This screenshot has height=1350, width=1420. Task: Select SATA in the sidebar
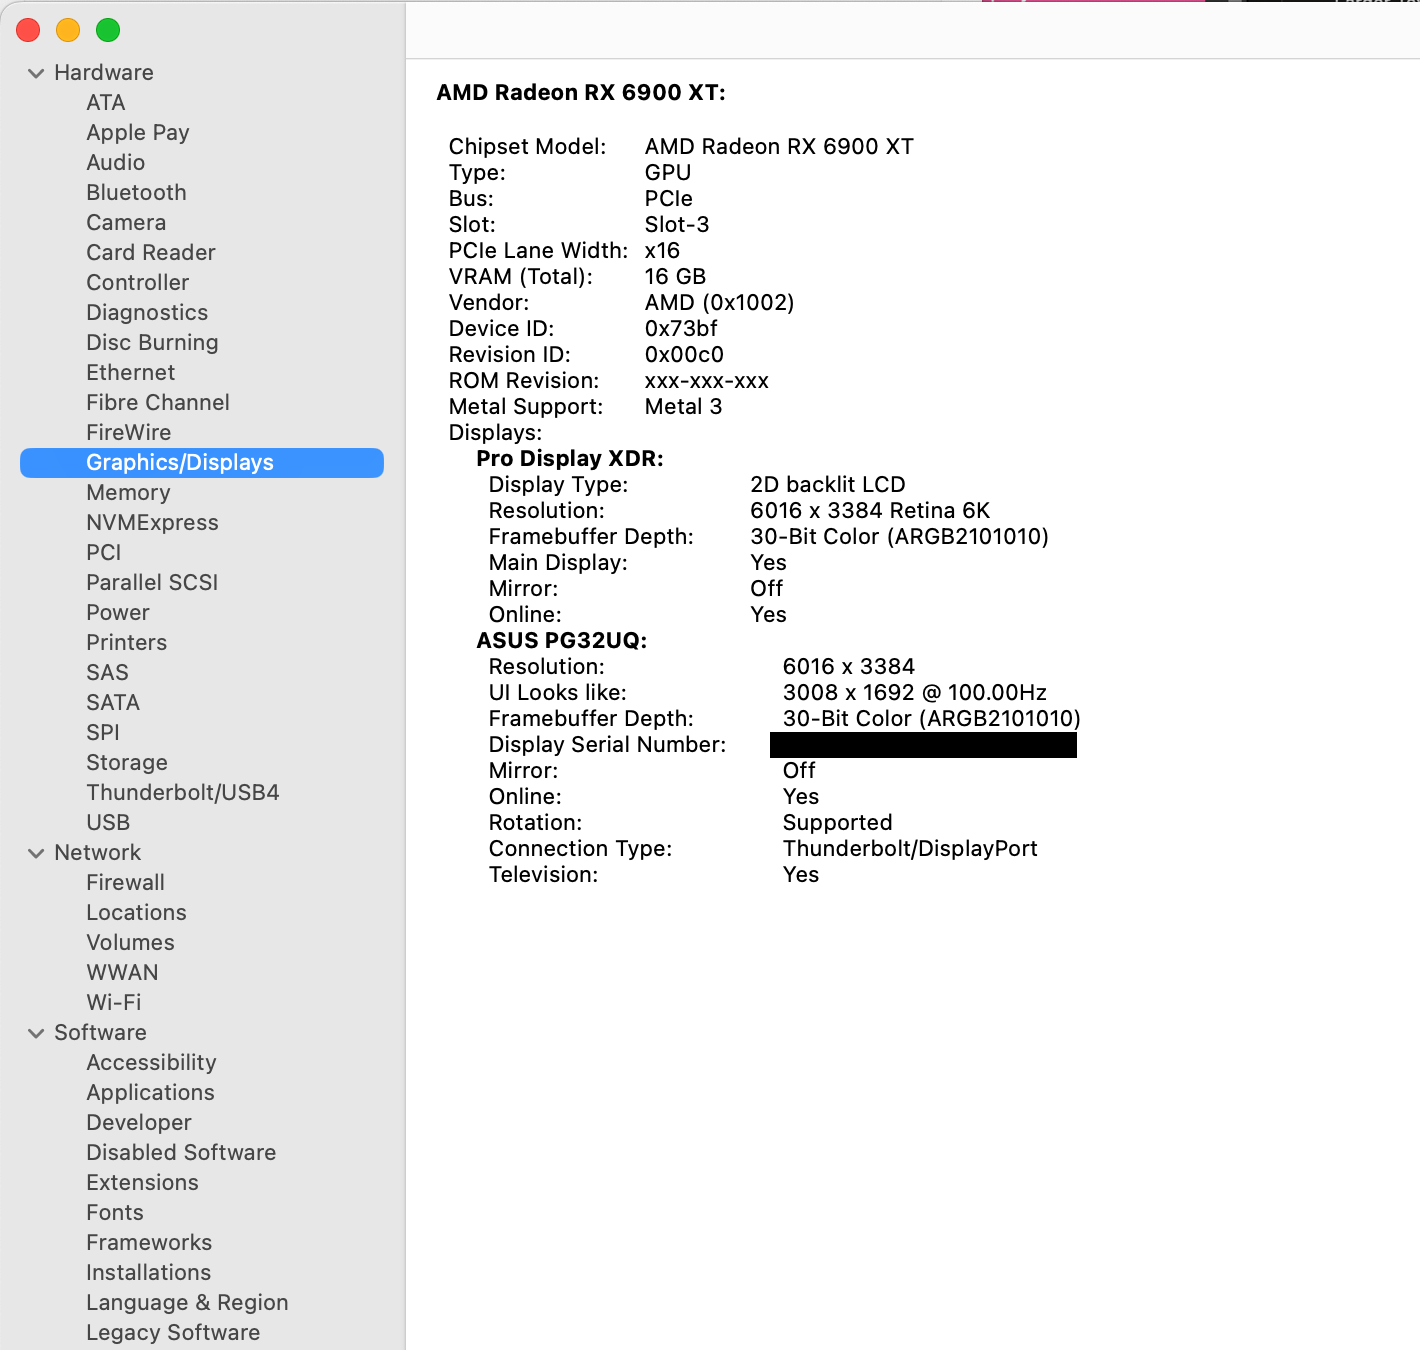(x=113, y=703)
